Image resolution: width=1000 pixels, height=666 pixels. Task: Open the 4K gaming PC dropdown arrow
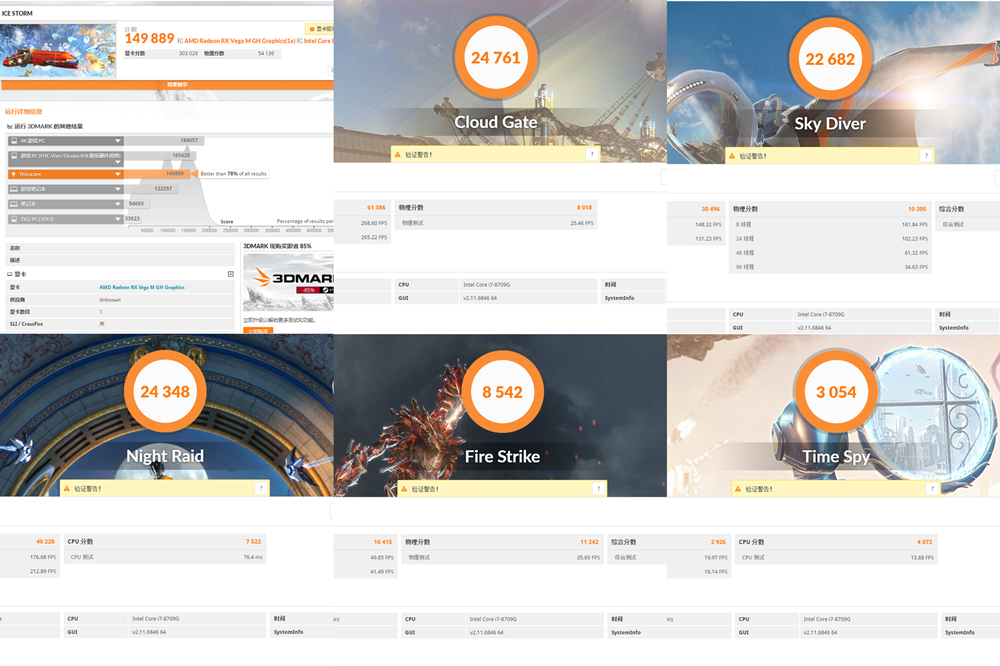[x=118, y=141]
